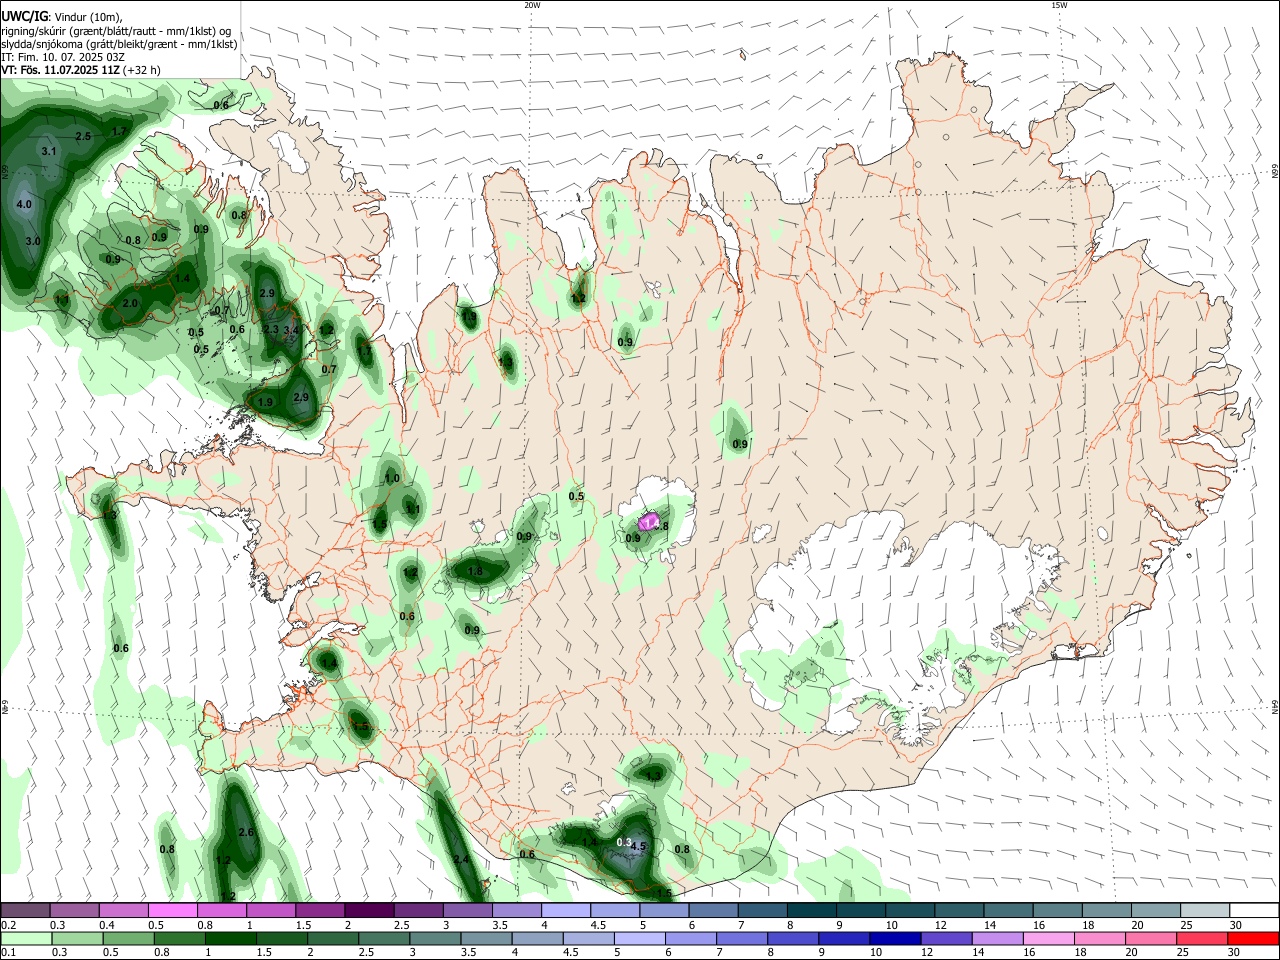Click the '3.0' precipitation value
This screenshot has height=960, width=1280.
(33, 241)
